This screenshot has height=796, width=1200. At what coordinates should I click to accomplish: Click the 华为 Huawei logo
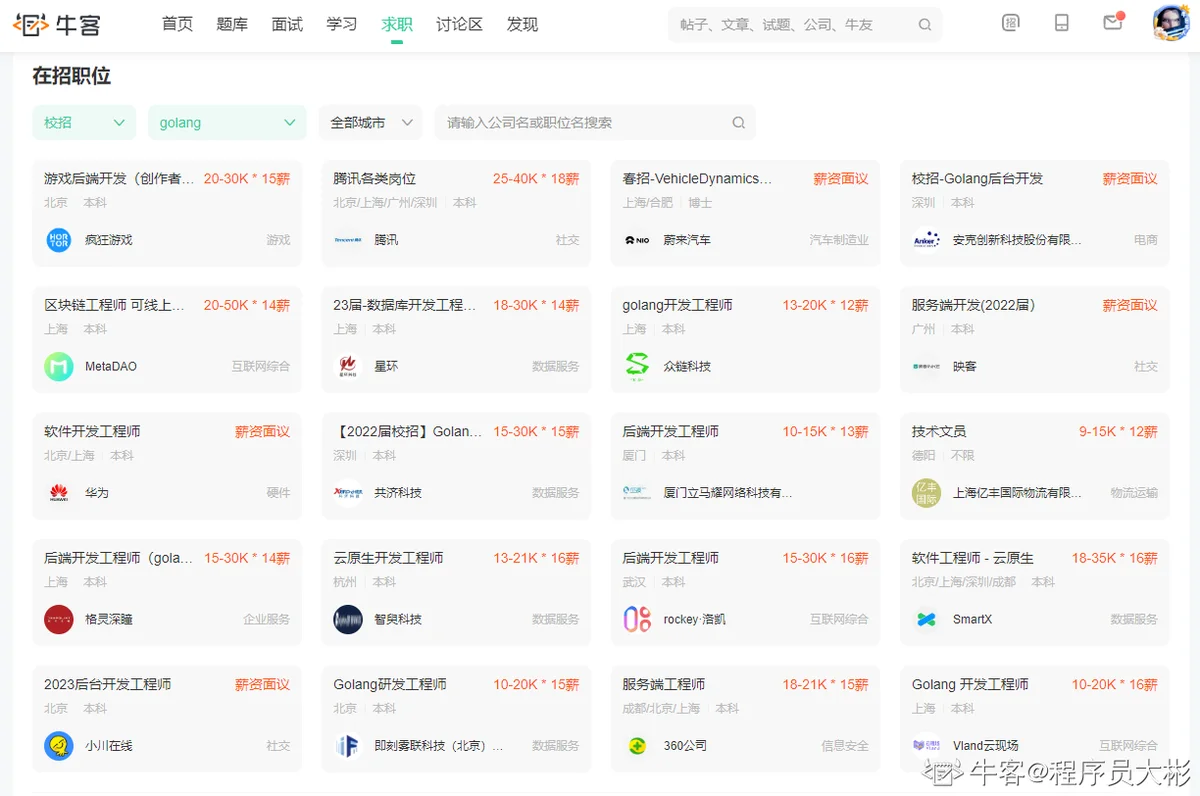pos(59,493)
